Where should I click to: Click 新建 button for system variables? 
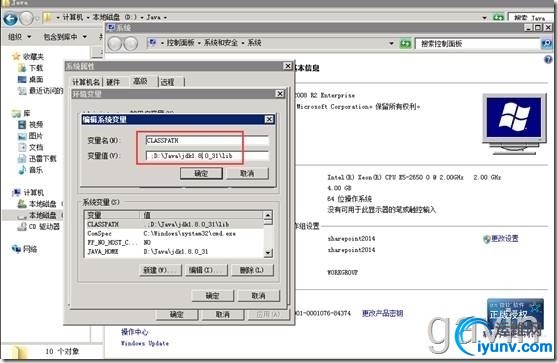coord(160,270)
